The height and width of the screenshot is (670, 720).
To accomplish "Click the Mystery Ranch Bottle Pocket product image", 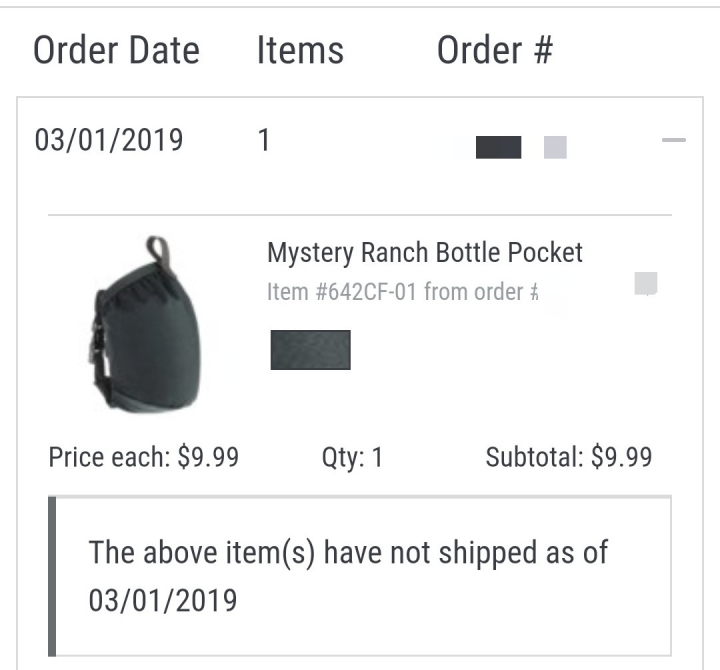I will pyautogui.click(x=145, y=324).
